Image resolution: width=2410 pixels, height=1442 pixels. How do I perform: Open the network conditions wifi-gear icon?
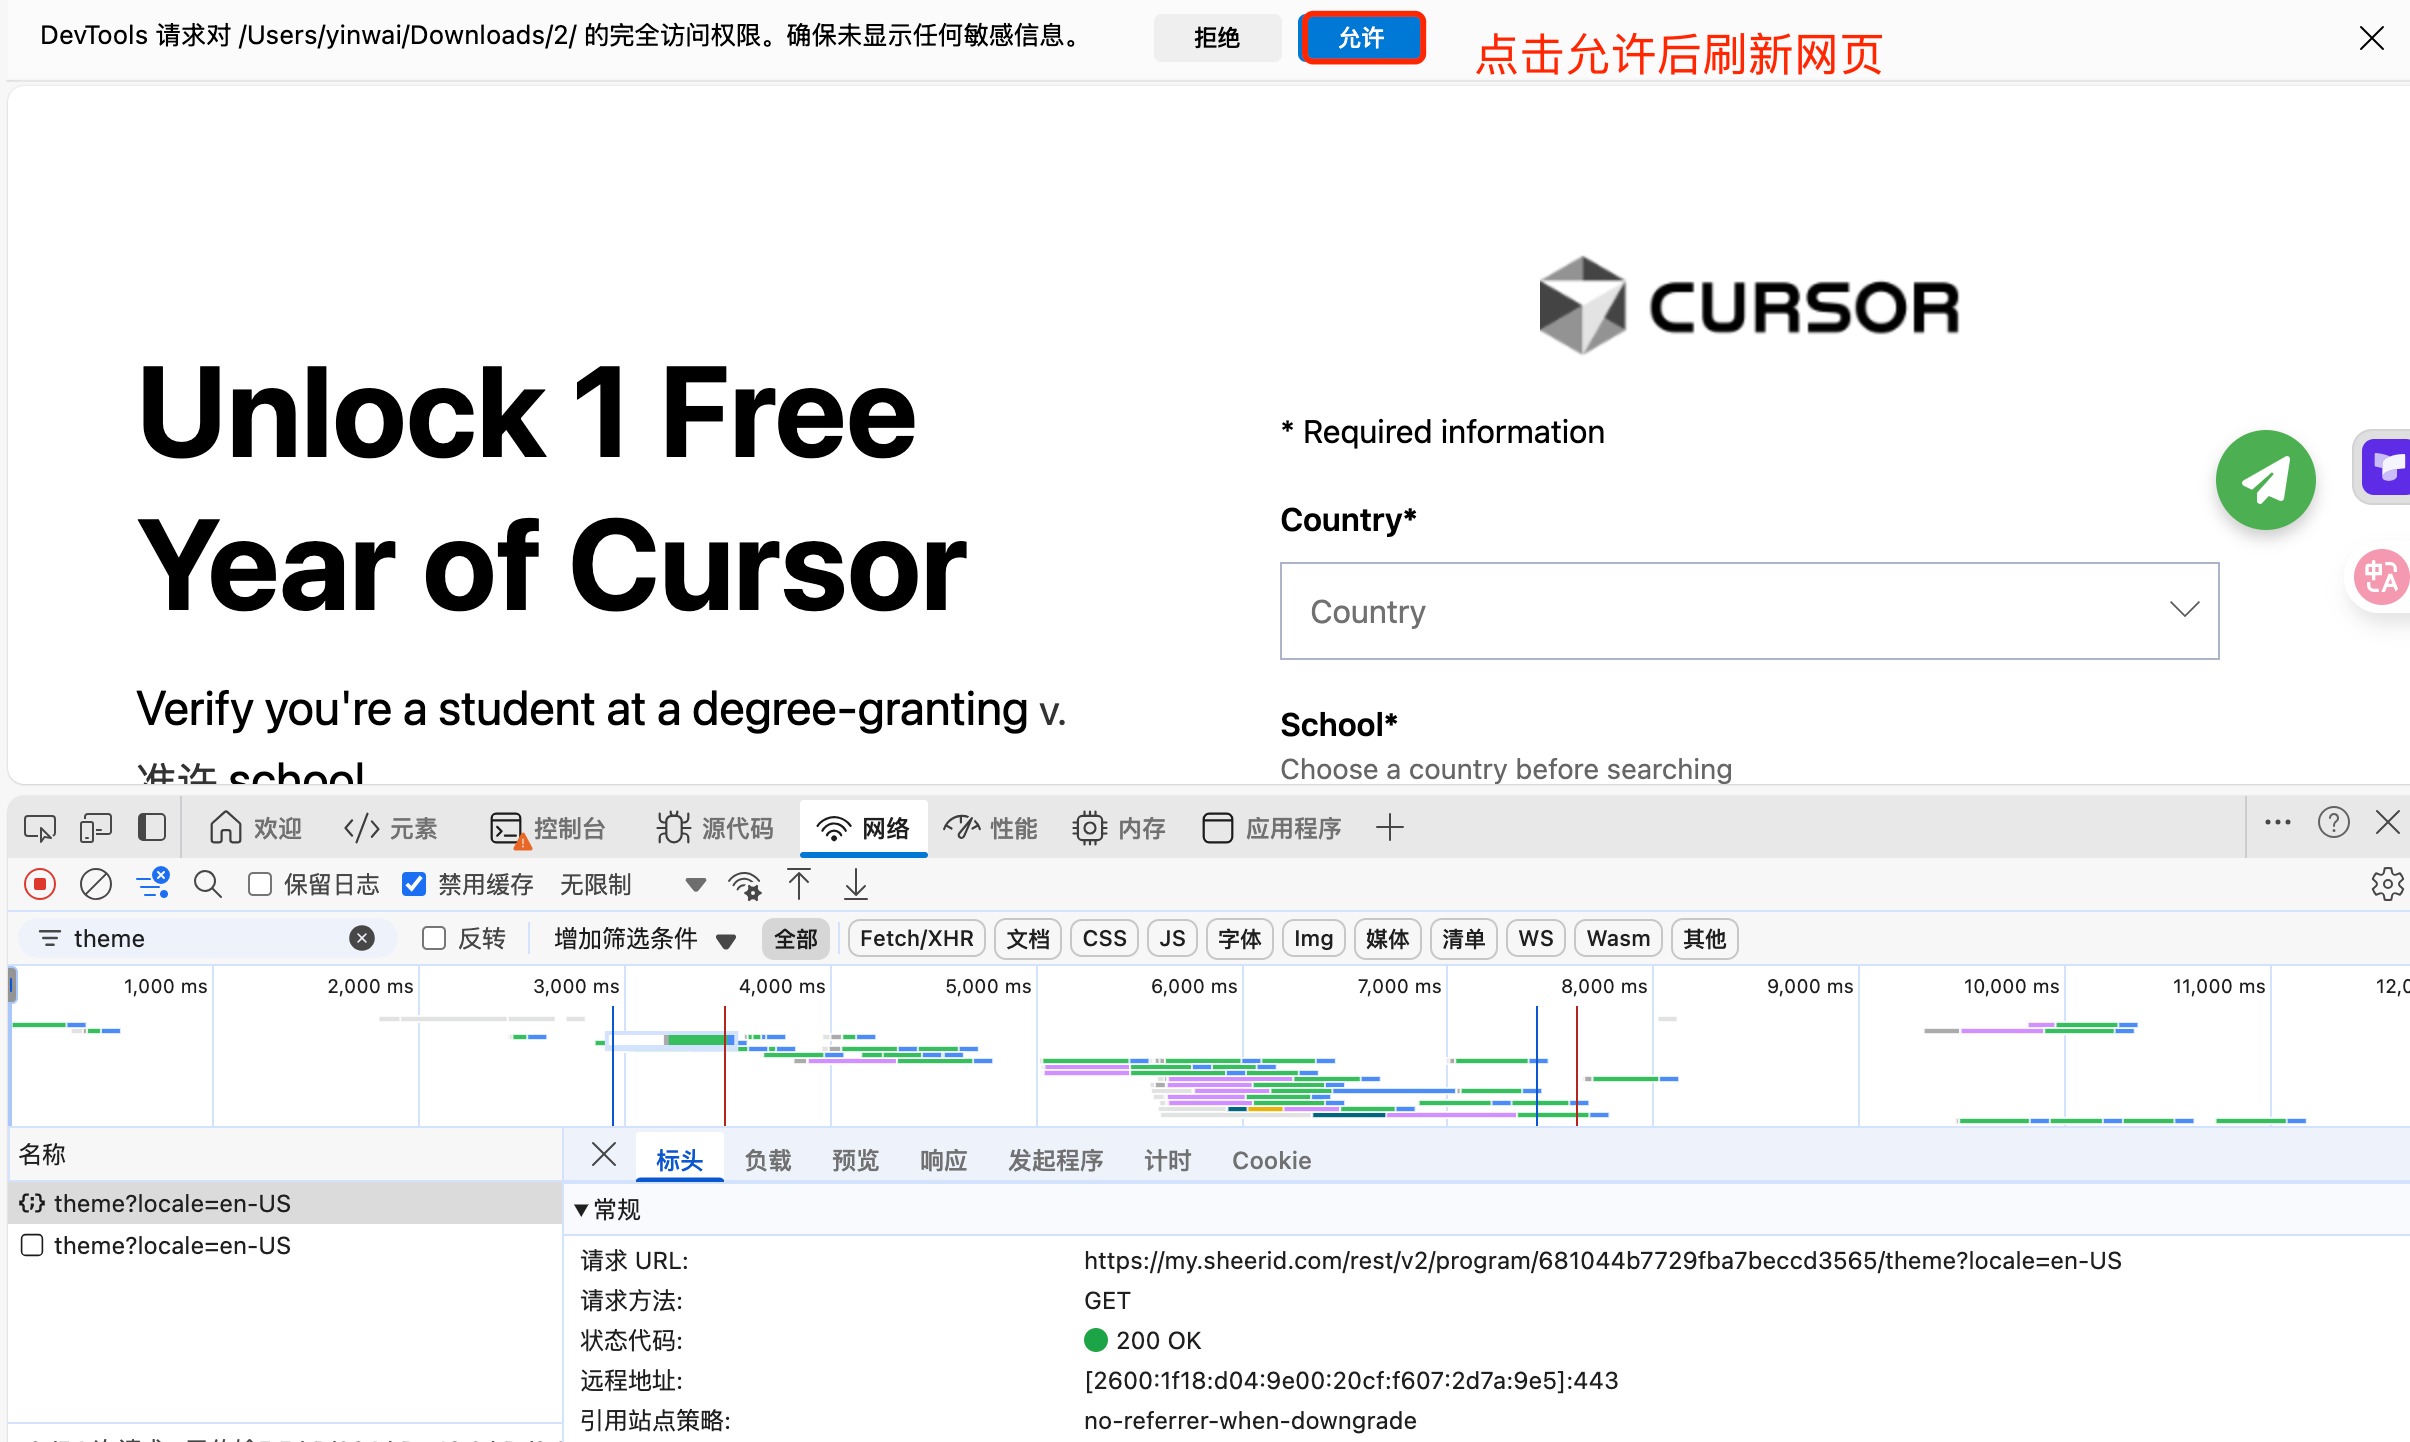[x=745, y=884]
